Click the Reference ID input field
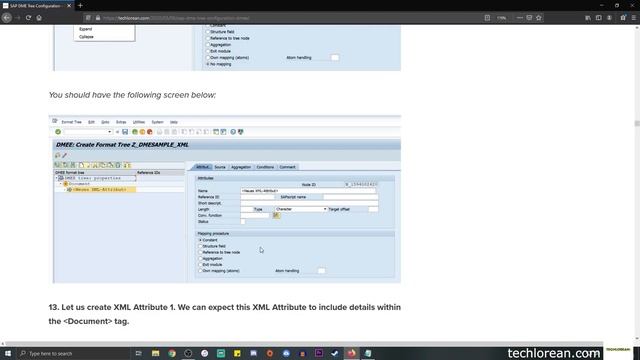 coord(258,197)
